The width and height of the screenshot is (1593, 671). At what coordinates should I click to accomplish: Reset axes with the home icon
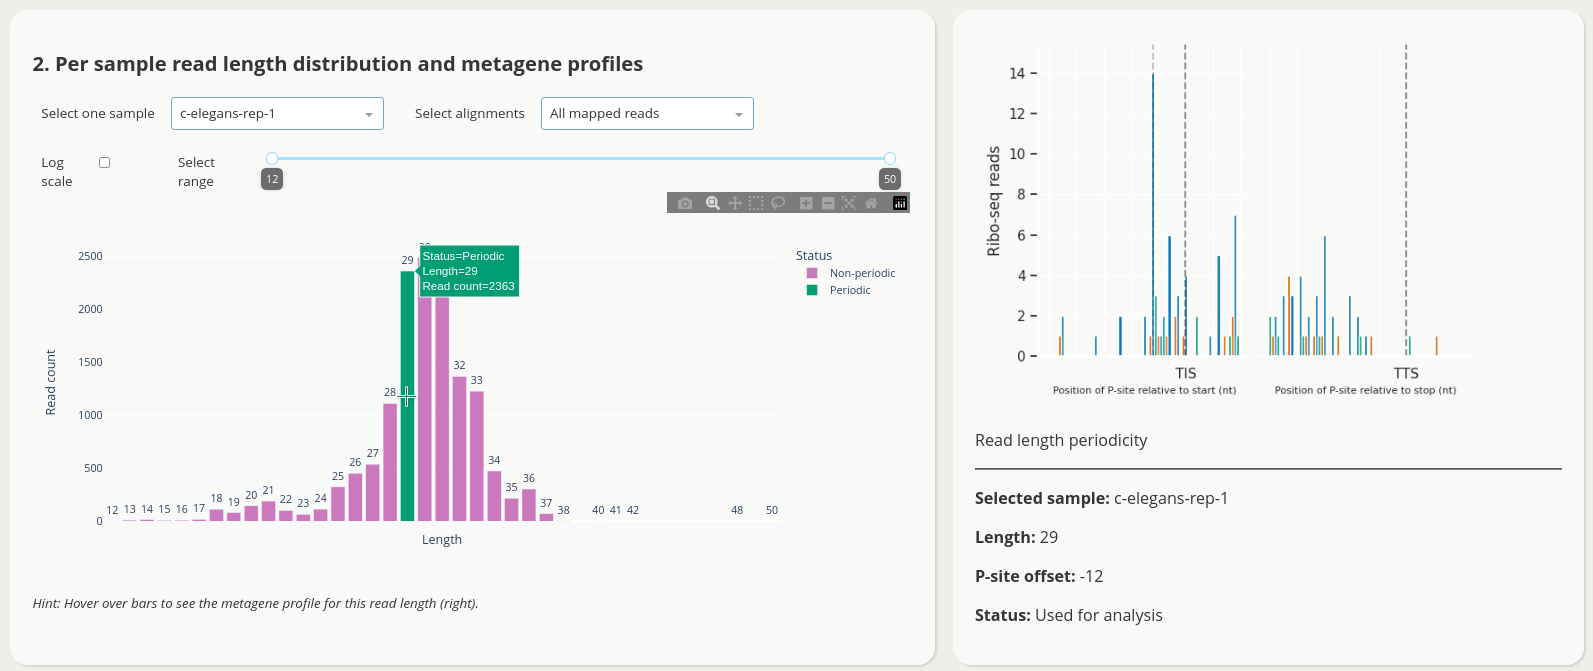(871, 203)
